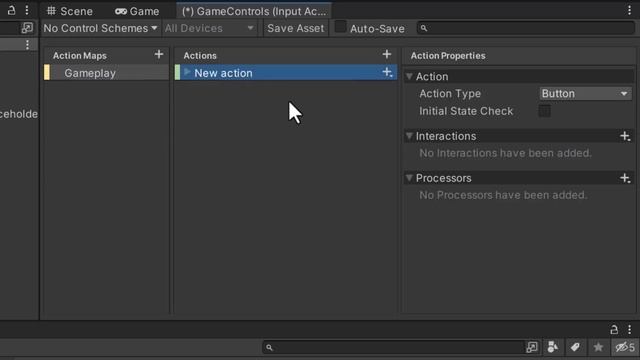Click the favorites star icon
Viewport: 640px width, 360px height.
pyautogui.click(x=598, y=347)
